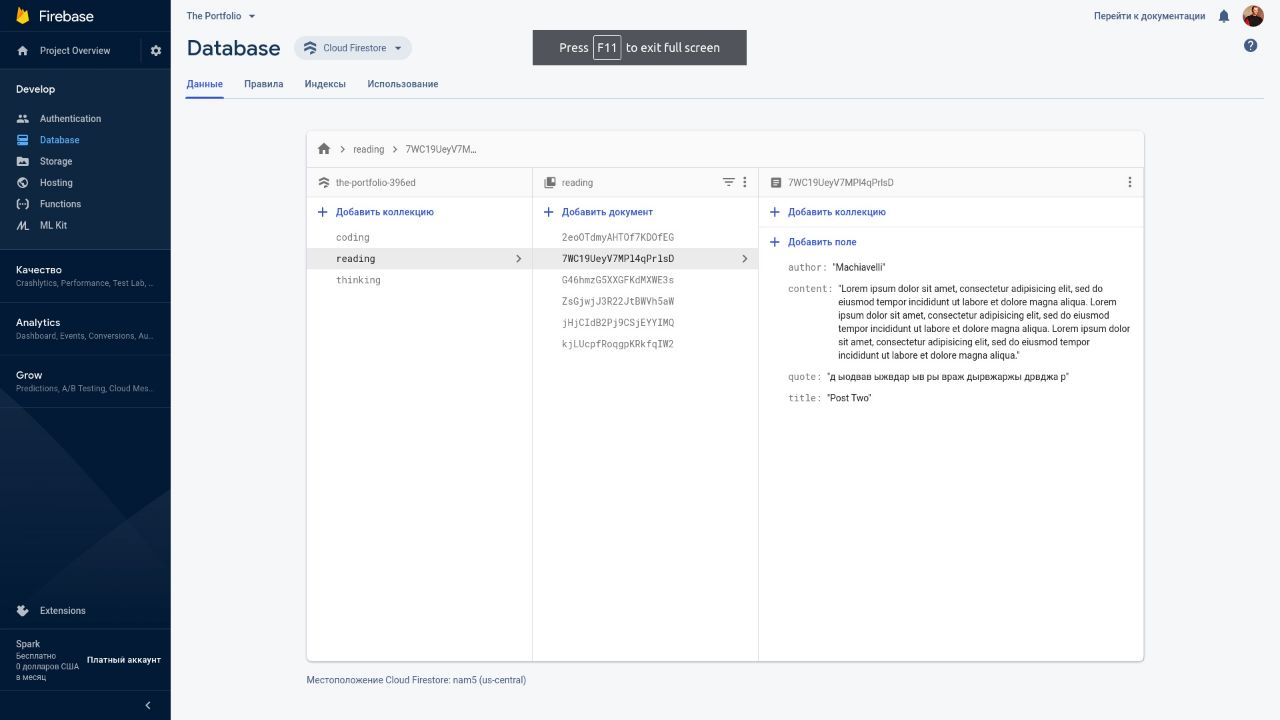
Task: Open the document panel three-dot menu
Action: tap(1130, 182)
